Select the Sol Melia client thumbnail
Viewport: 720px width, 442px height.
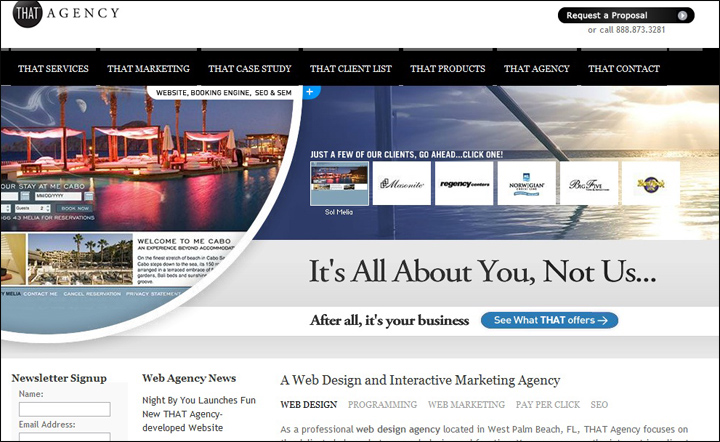(339, 183)
